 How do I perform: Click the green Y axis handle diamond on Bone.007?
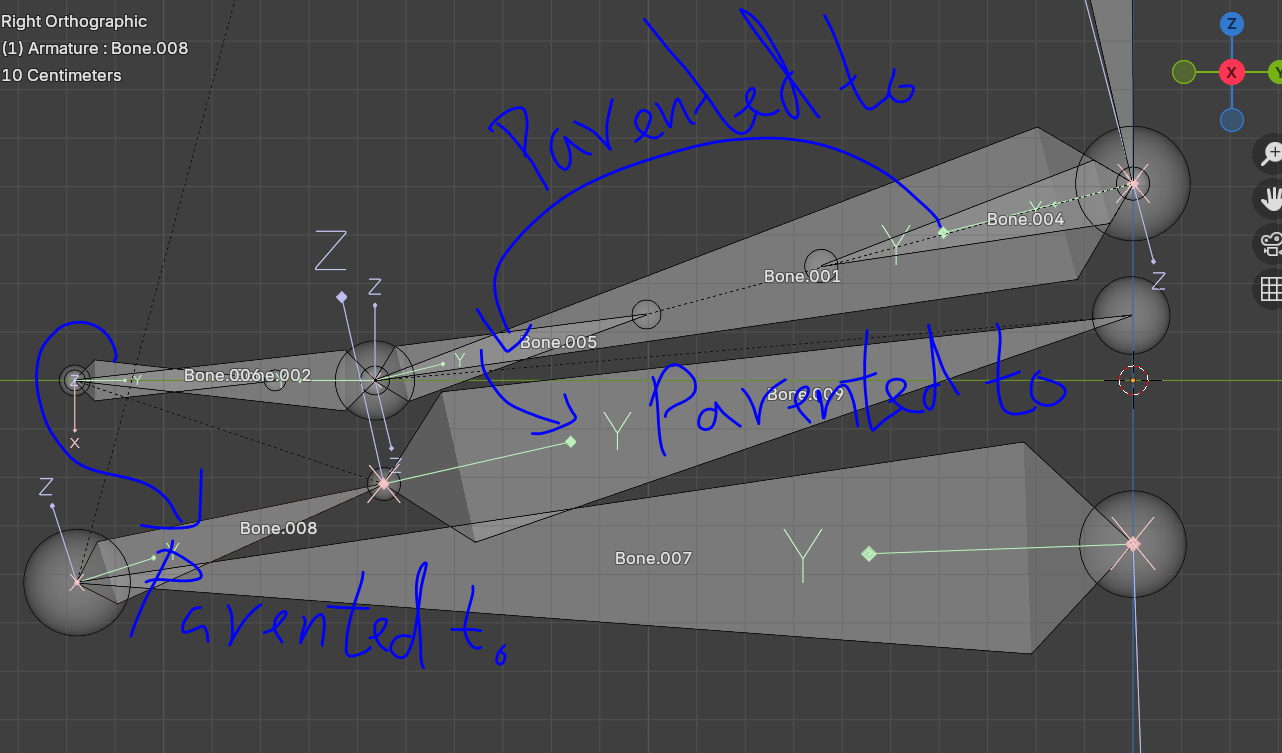[x=868, y=553]
